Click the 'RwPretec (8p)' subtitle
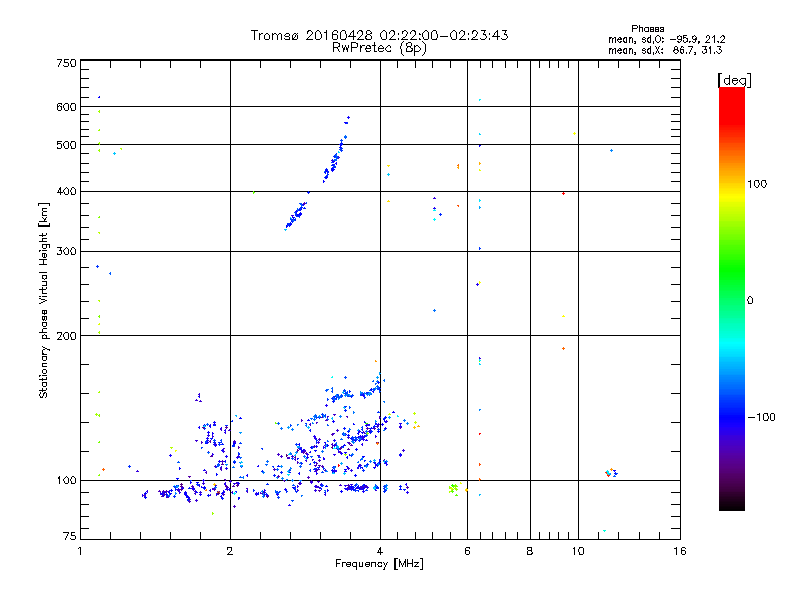The image size is (800, 600). (x=379, y=48)
